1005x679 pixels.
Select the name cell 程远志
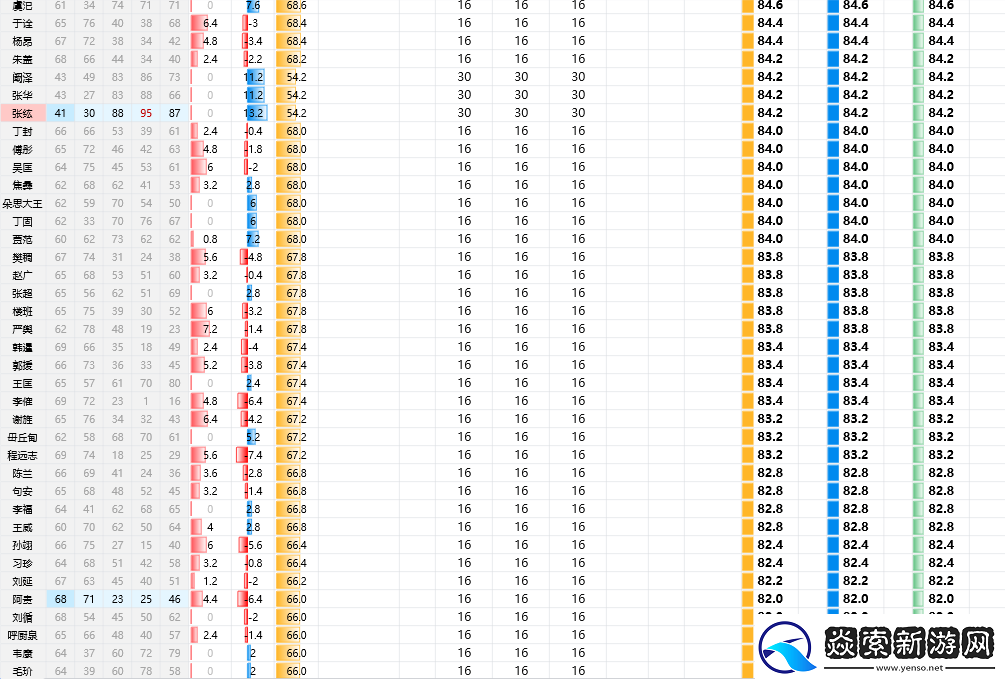point(22,455)
